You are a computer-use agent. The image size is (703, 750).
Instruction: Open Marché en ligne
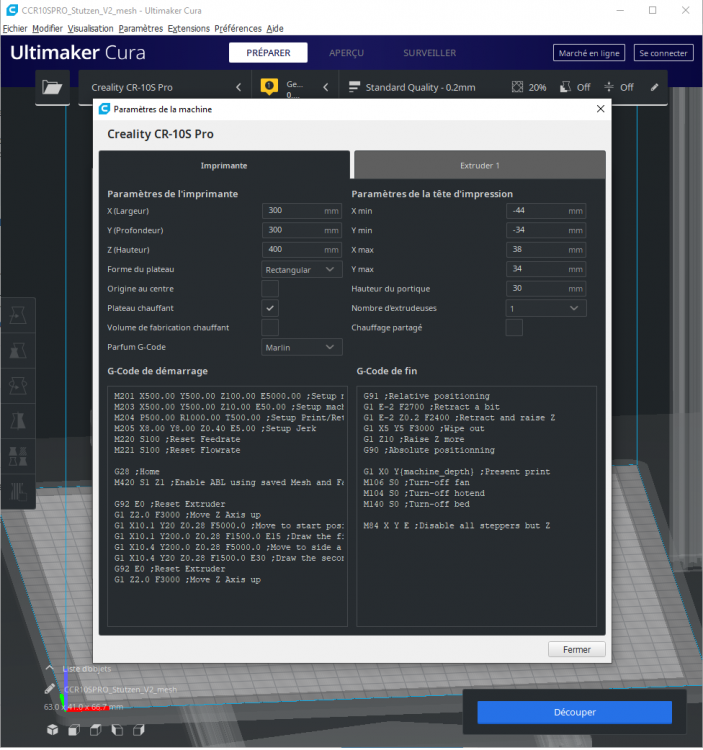(589, 53)
